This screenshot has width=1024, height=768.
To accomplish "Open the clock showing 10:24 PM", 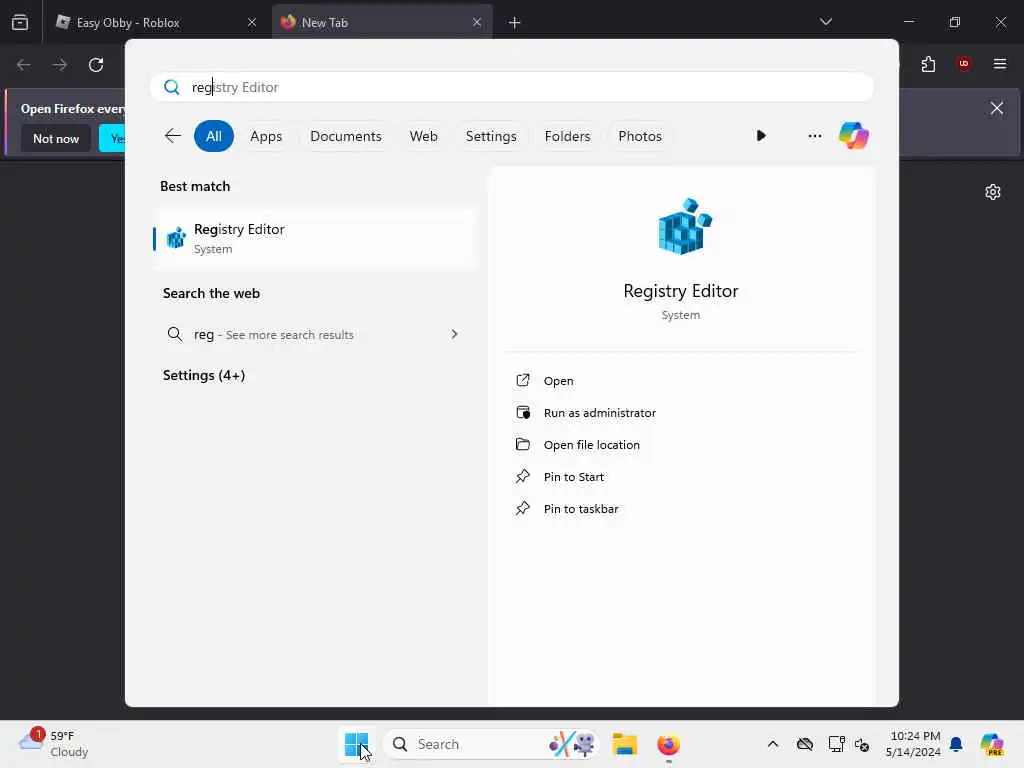I will (x=914, y=744).
